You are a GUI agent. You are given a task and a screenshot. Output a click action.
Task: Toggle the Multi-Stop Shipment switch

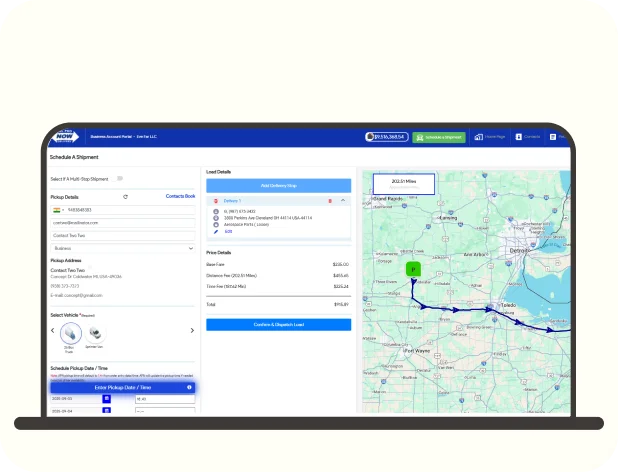click(120, 179)
